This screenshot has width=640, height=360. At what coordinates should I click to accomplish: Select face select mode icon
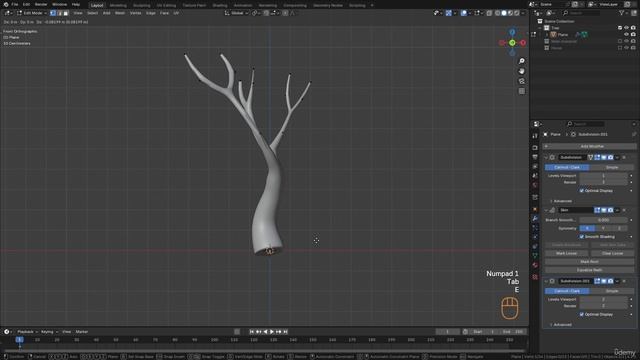pos(66,13)
